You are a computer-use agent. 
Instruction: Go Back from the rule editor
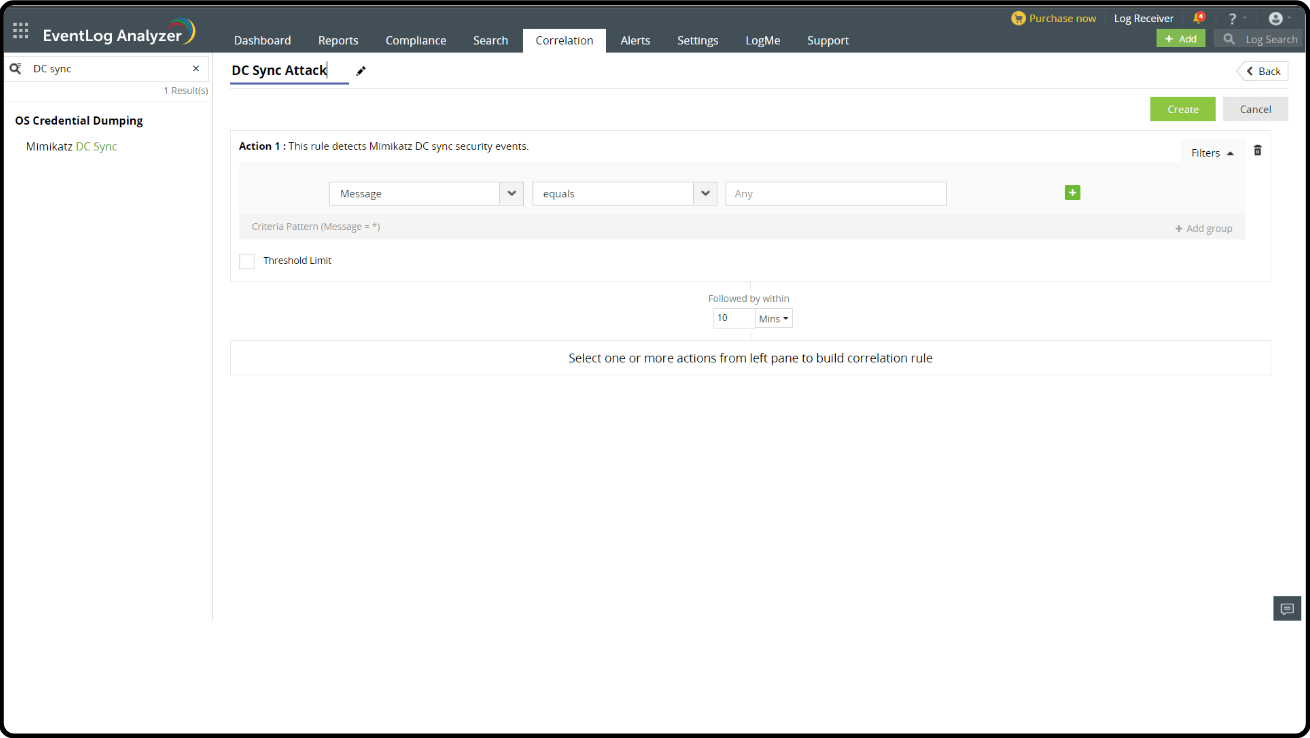[x=1263, y=71]
